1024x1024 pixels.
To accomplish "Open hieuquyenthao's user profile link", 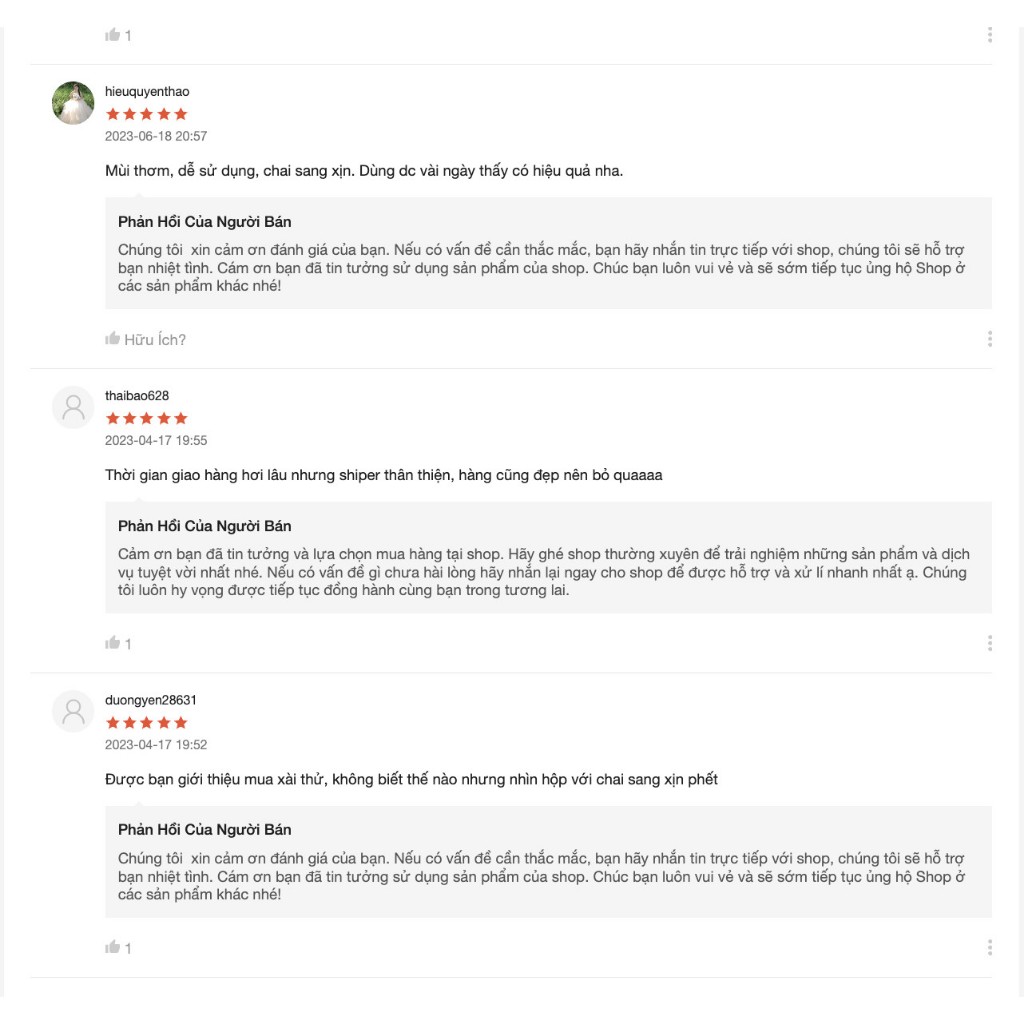I will 147,91.
